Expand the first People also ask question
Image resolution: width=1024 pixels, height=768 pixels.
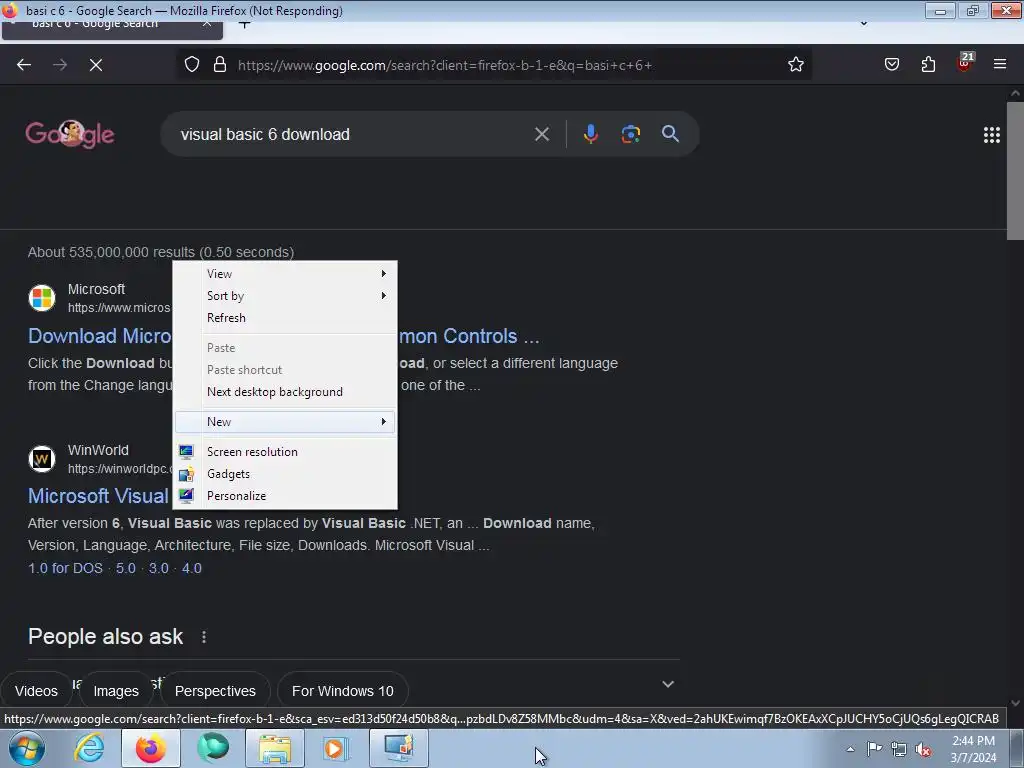click(667, 684)
